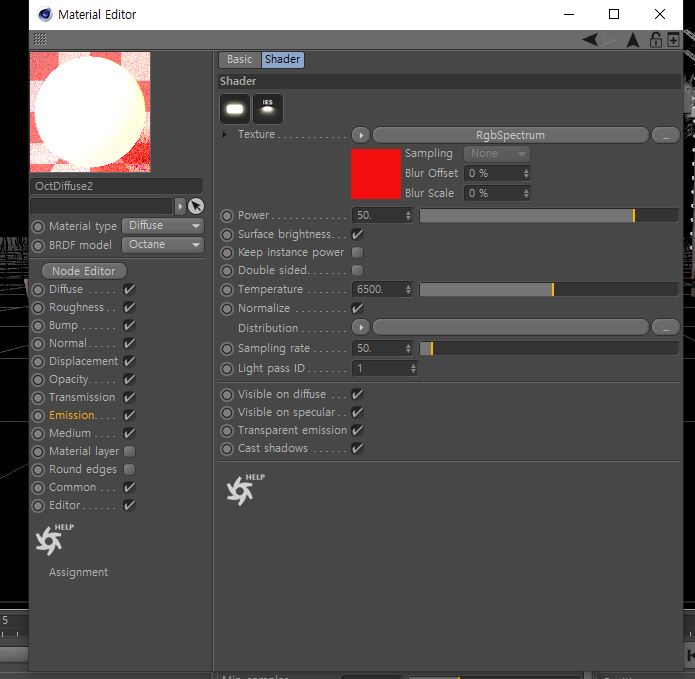Screen dimensions: 695x679
Task: Click the up arrow navigation icon
Action: pyautogui.click(x=633, y=40)
